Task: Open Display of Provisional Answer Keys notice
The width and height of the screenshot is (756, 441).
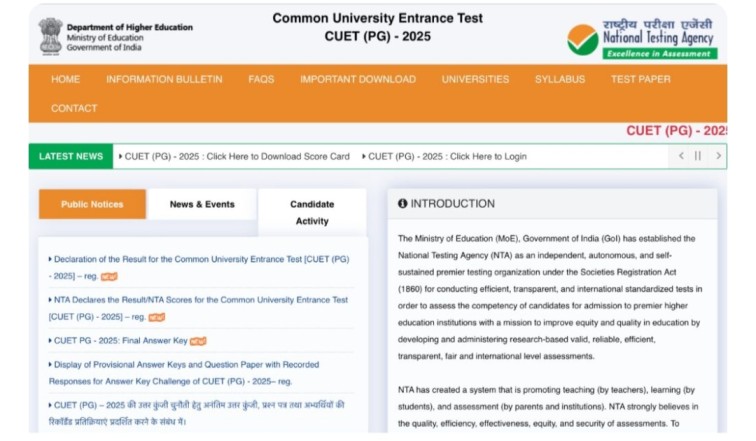Action: [184, 373]
